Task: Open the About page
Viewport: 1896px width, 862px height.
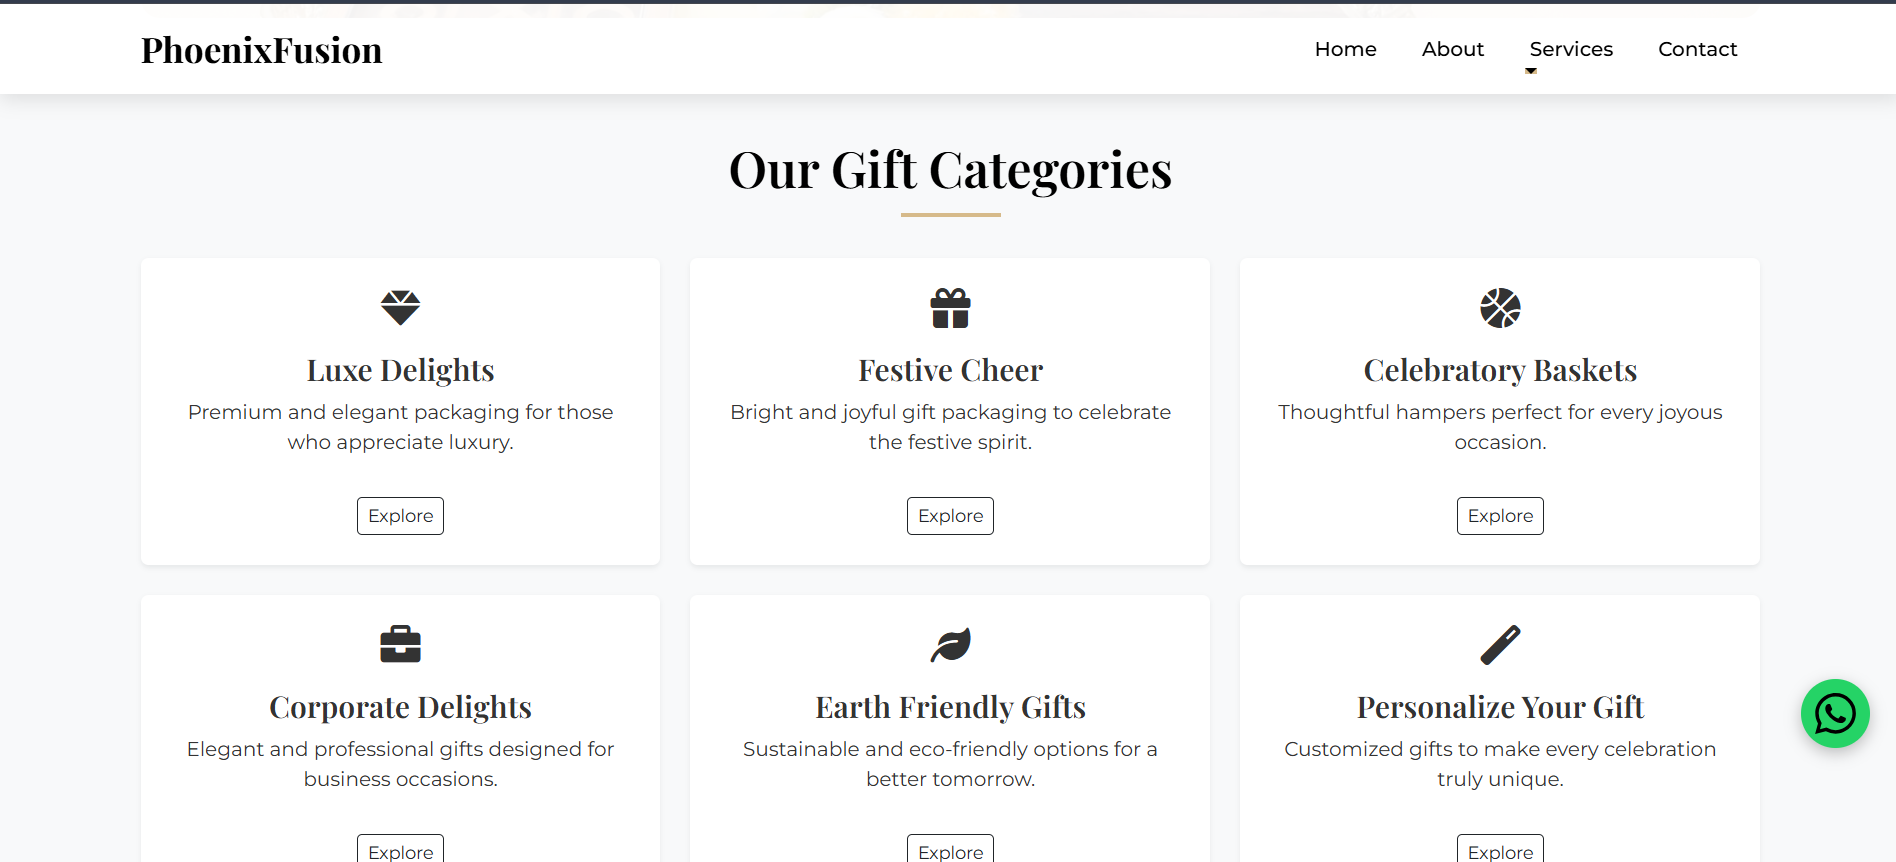Action: point(1452,48)
